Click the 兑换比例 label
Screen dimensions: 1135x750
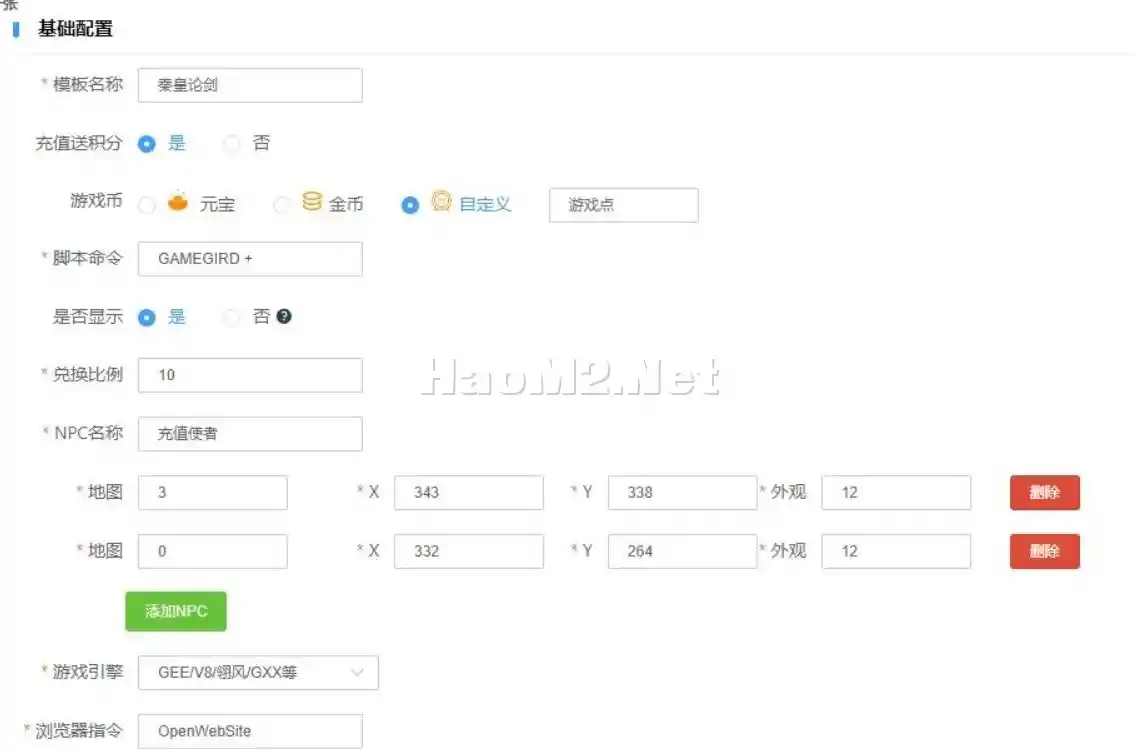(88, 374)
